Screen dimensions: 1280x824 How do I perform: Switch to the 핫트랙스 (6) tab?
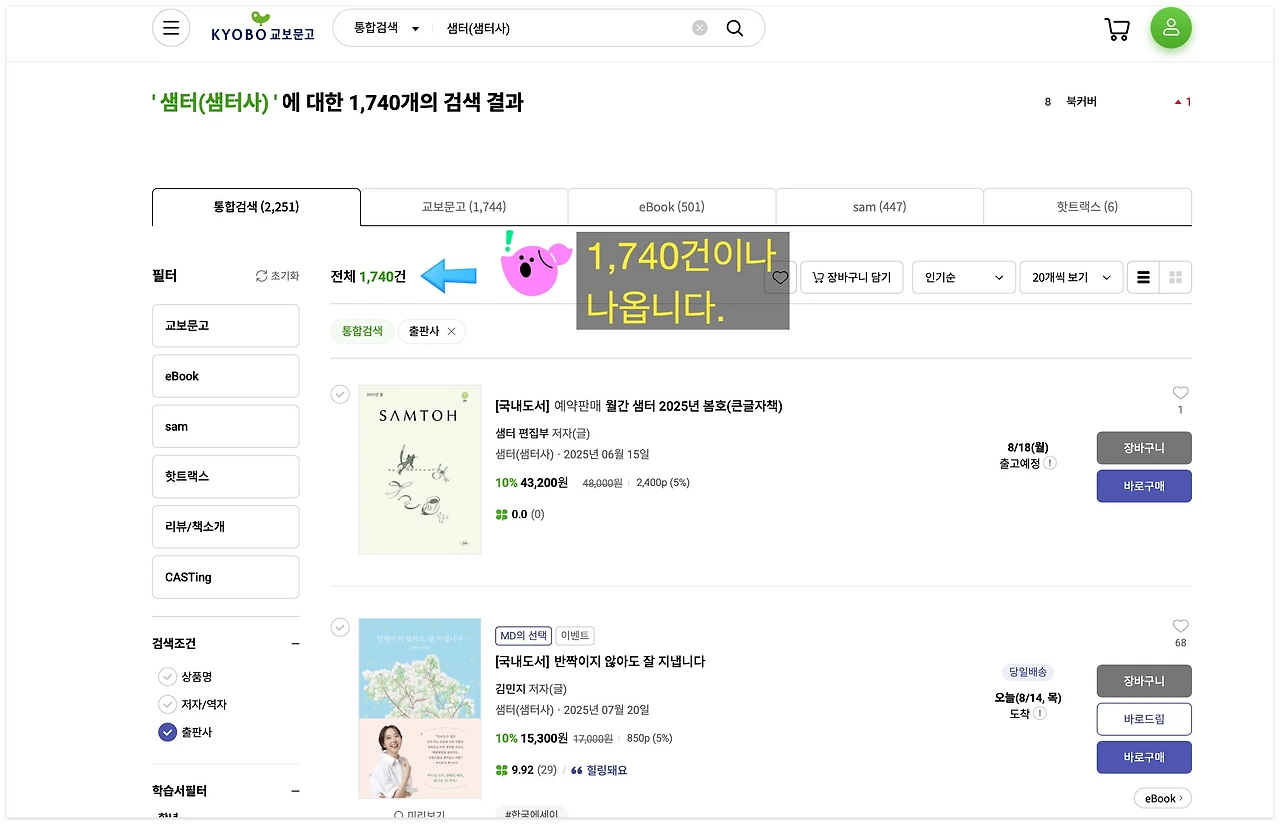click(x=1088, y=207)
